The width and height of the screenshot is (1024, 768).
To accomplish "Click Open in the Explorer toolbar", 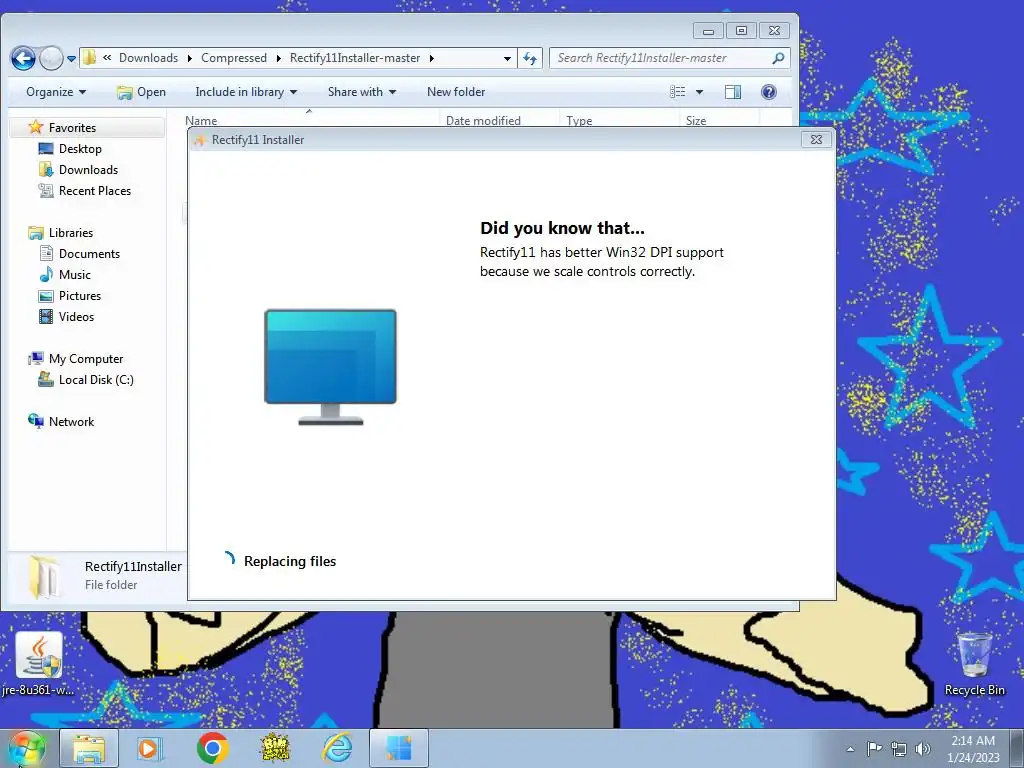I will [x=141, y=92].
